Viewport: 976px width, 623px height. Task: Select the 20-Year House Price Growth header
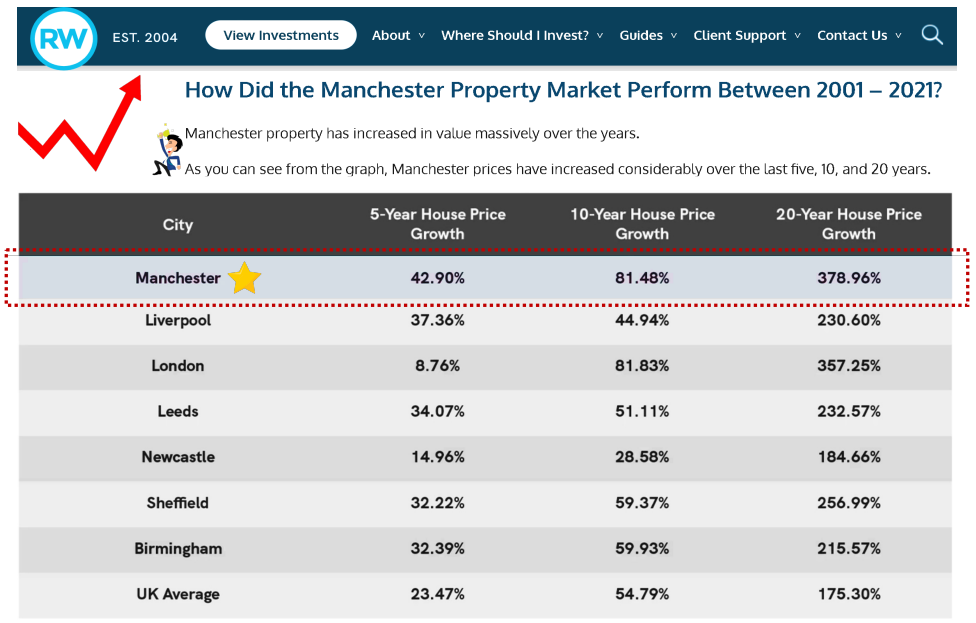[849, 224]
